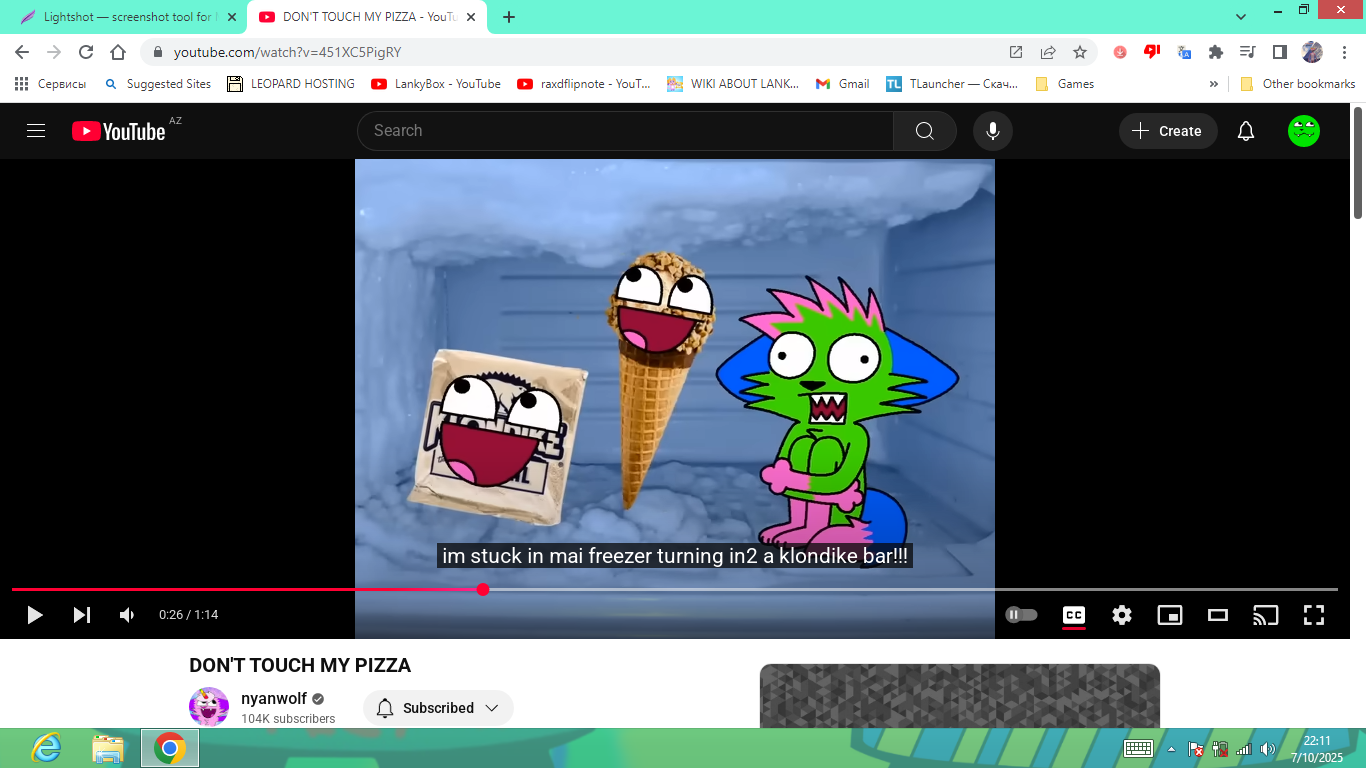Open the Extensions puzzle menu
1366x768 pixels.
(1216, 52)
